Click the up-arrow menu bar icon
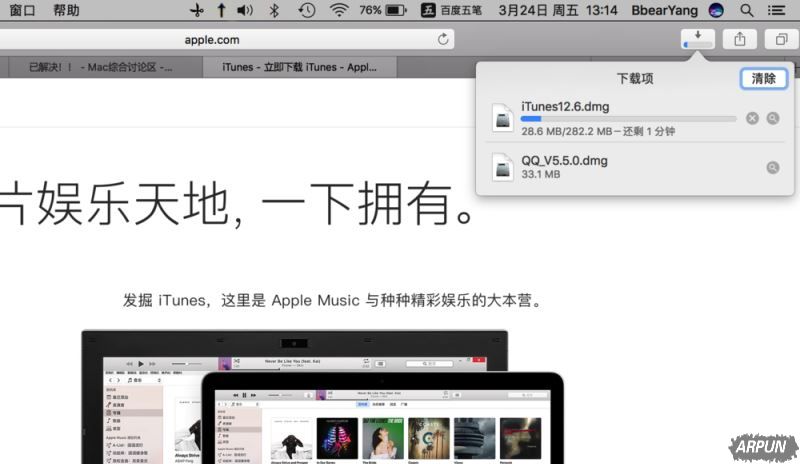Viewport: 800px width, 464px height. (221, 10)
